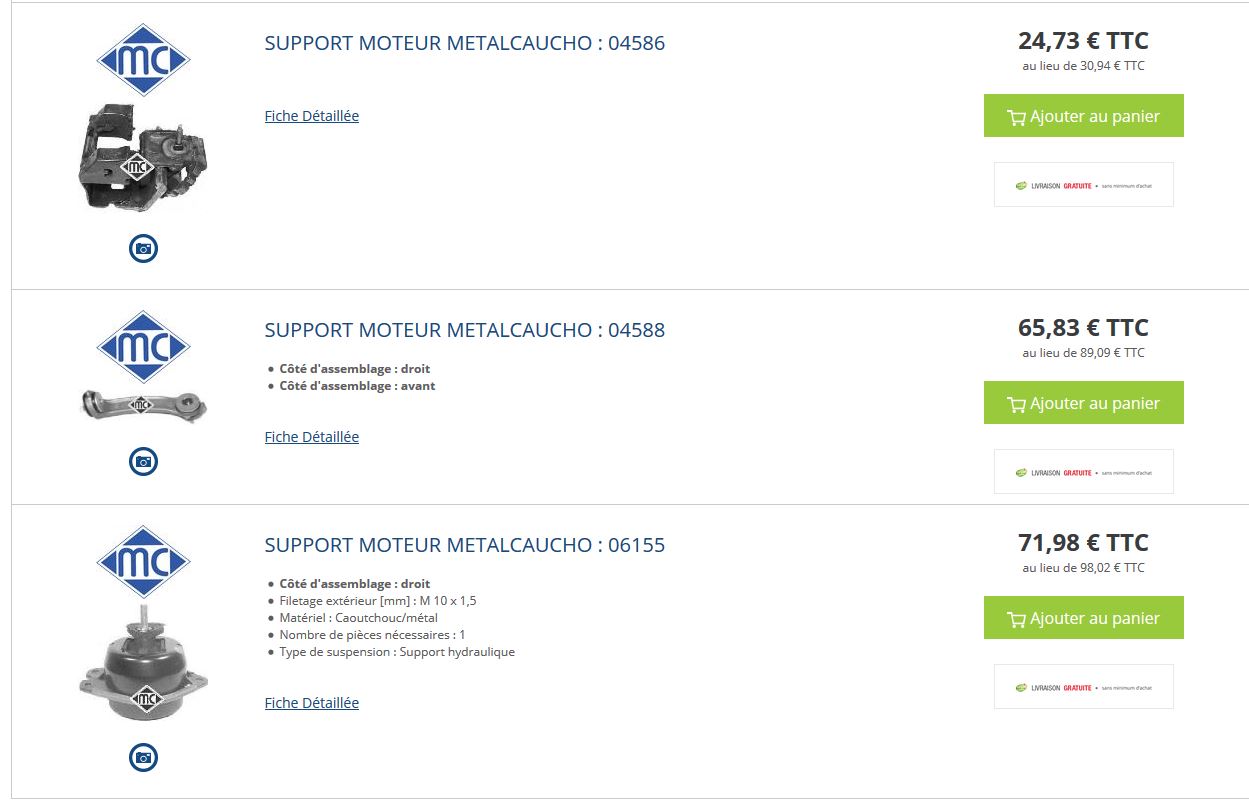Image resolution: width=1249 pixels, height=802 pixels.
Task: Click Metalcaucho logo above product 04586
Action: click(143, 60)
